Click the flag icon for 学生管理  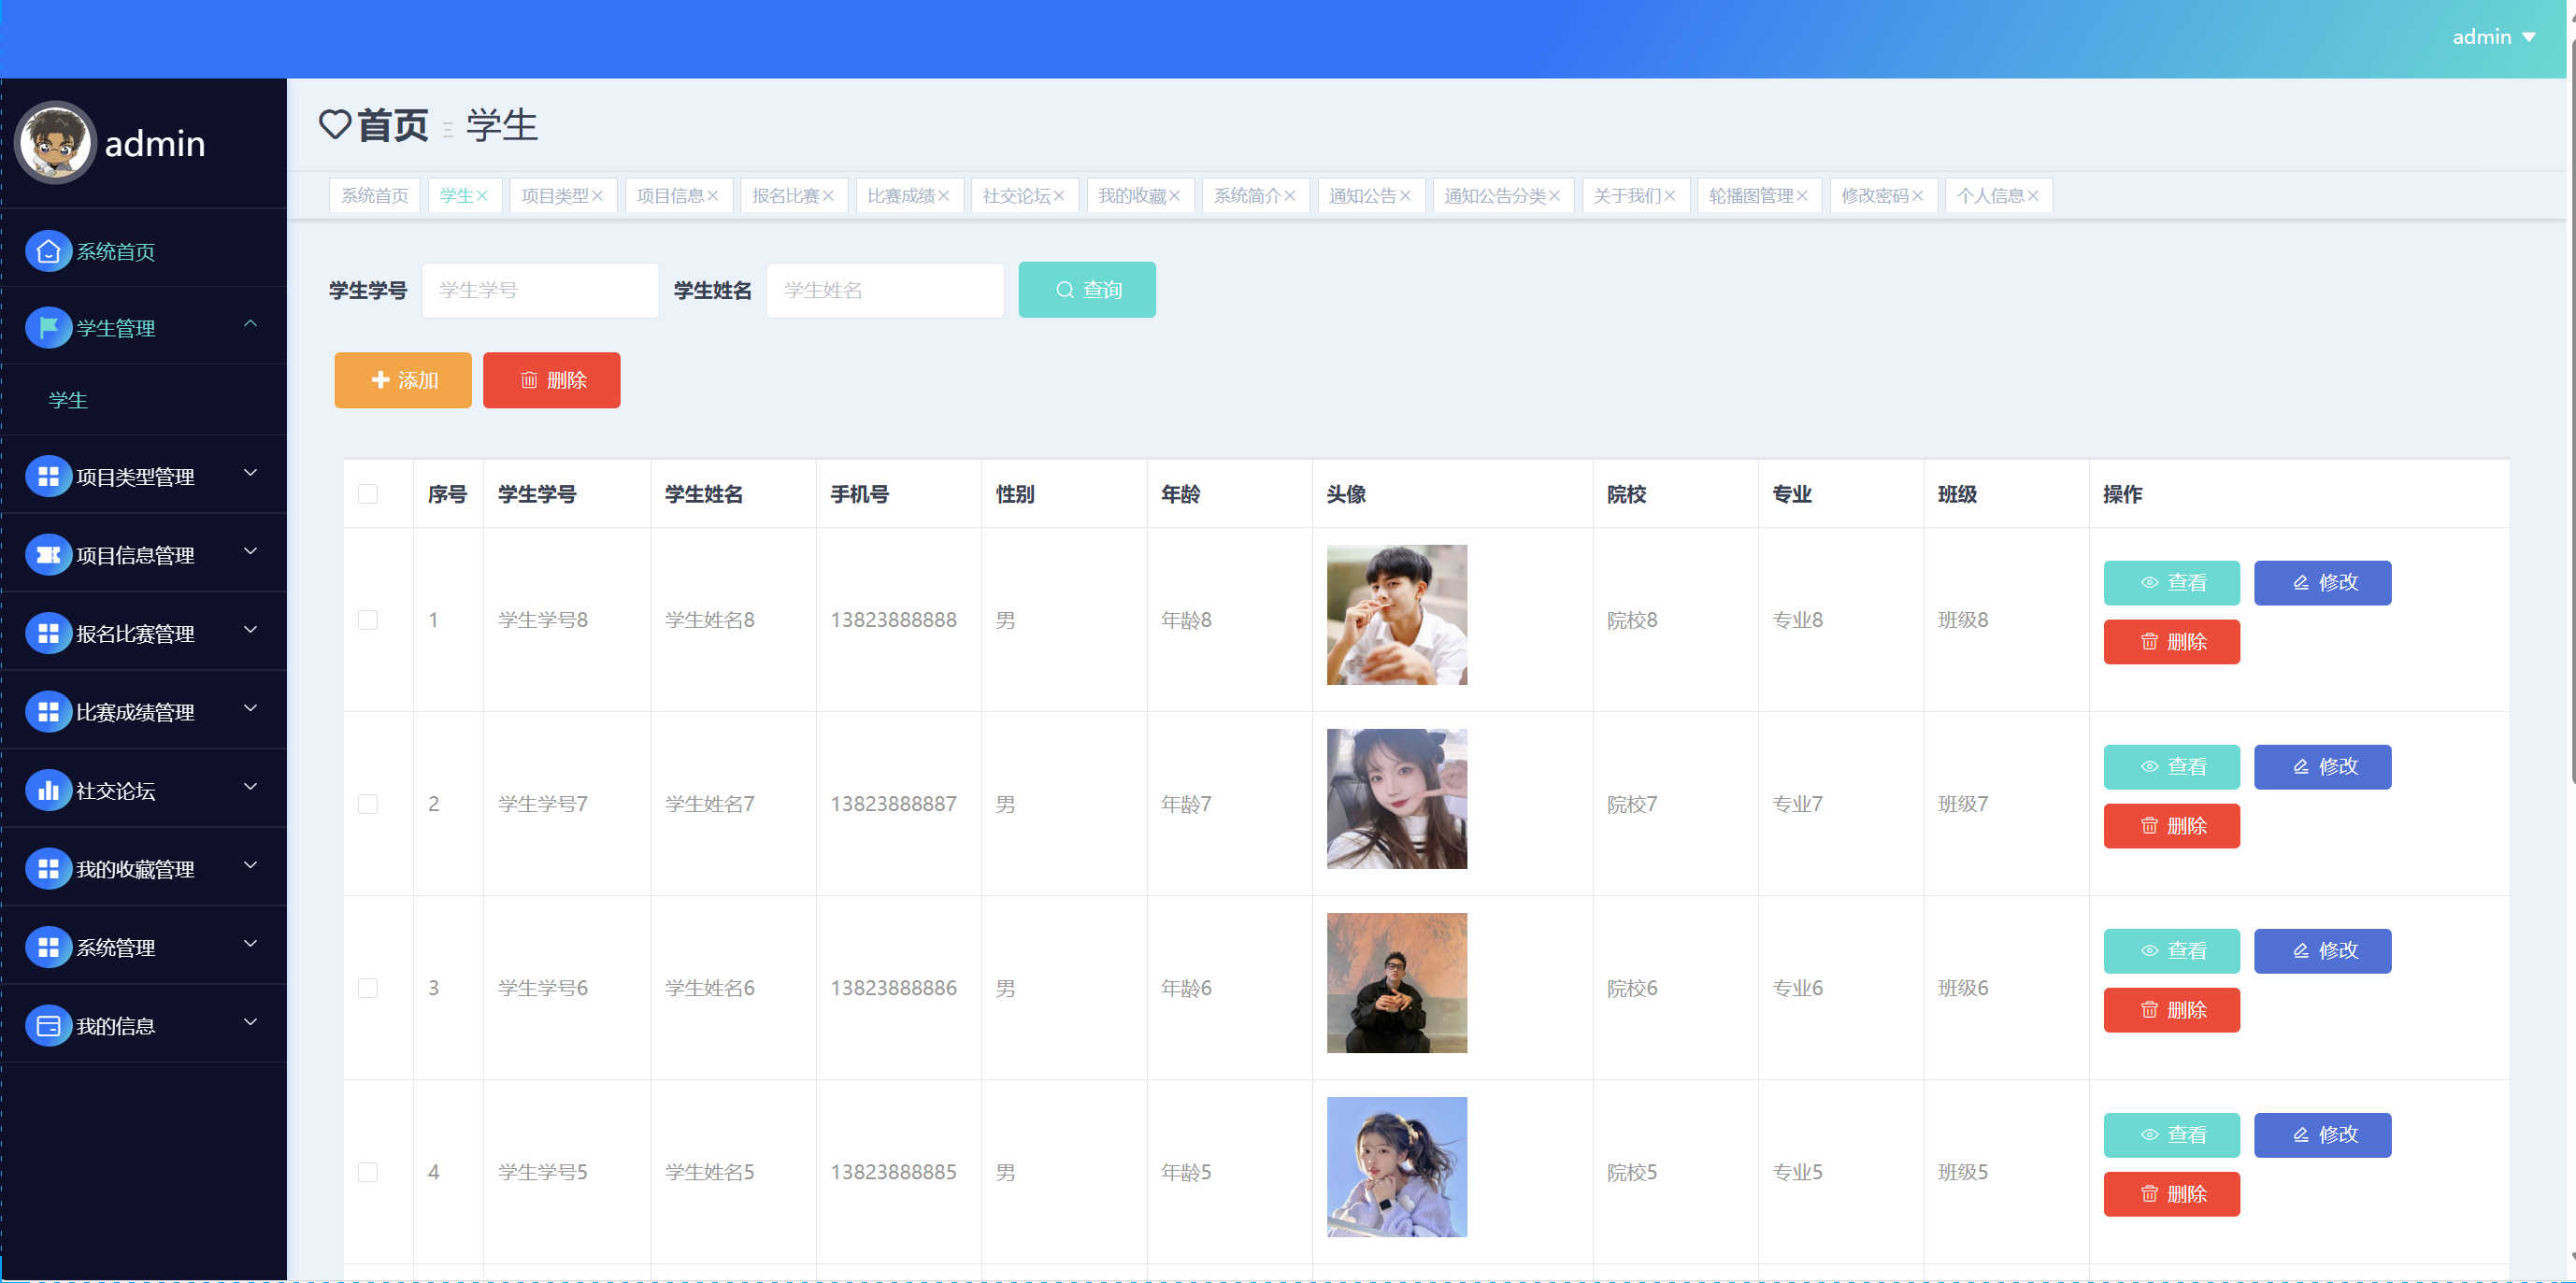pos(48,328)
